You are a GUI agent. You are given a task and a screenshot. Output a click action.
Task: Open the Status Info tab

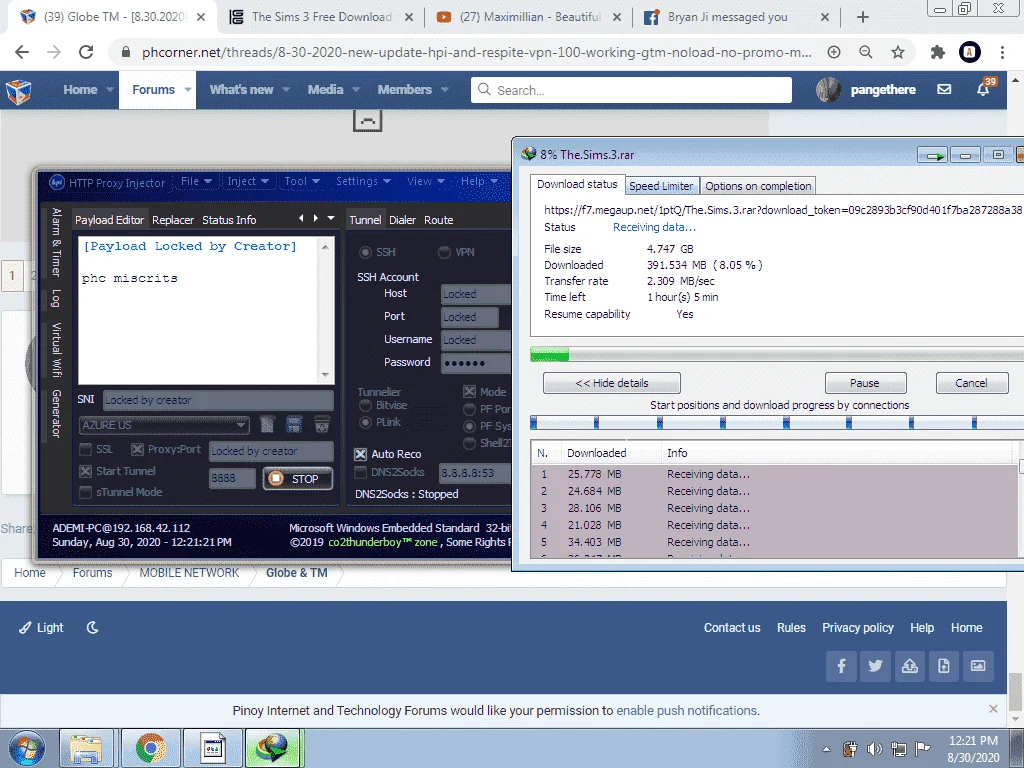tap(229, 220)
